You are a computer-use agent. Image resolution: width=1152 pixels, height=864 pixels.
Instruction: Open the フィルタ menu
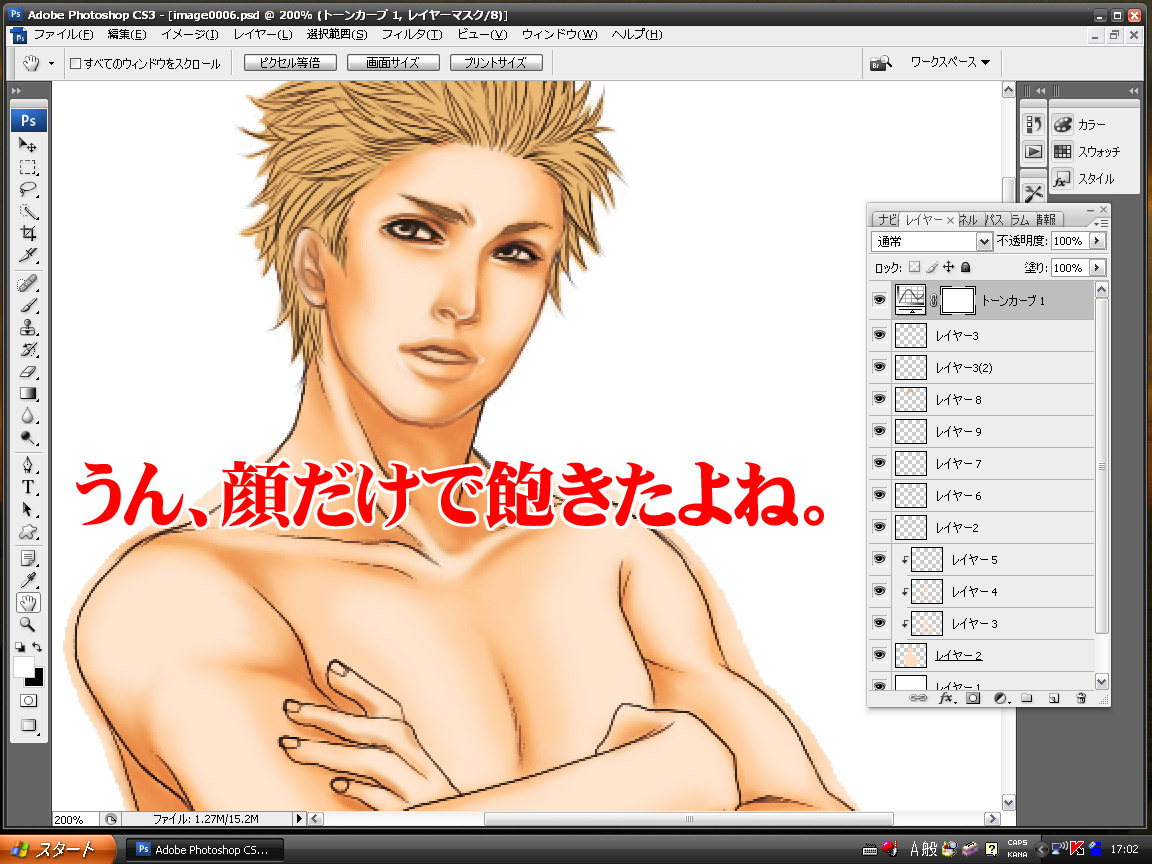coord(411,34)
